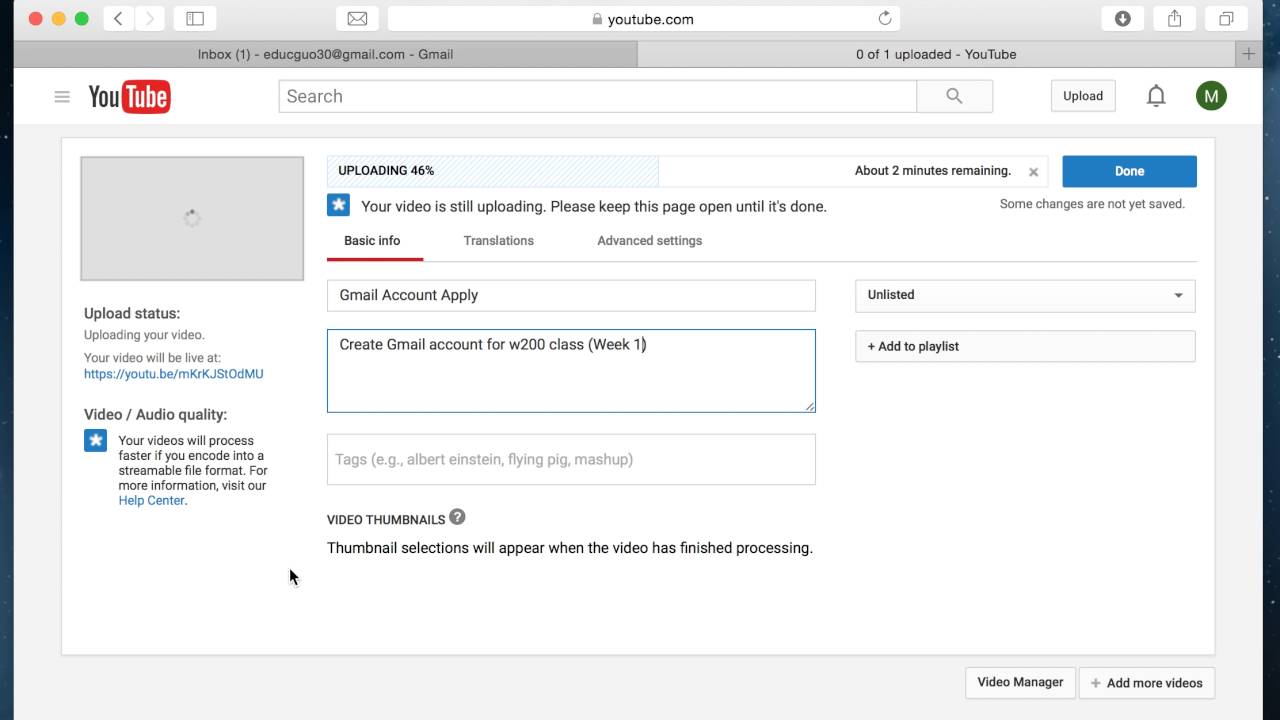
Task: Open the youtu.be video link
Action: click(x=174, y=374)
